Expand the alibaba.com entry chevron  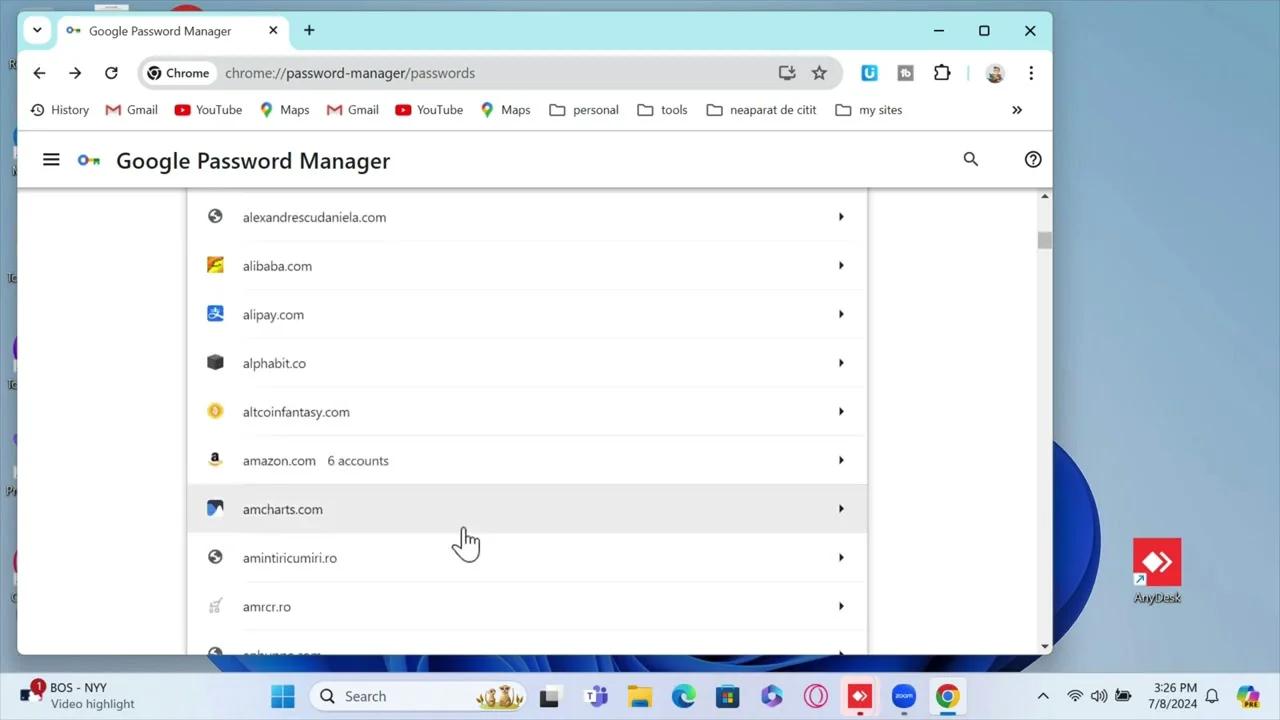point(840,265)
